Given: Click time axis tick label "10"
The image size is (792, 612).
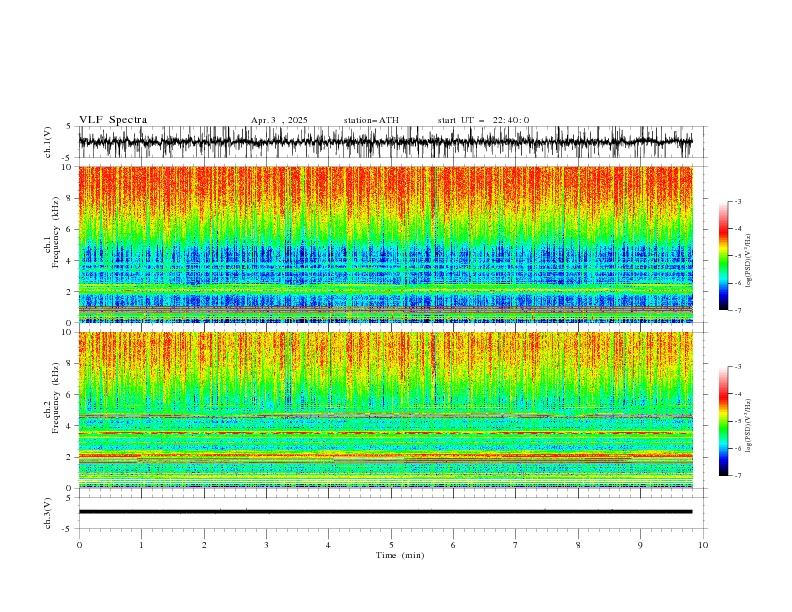Looking at the screenshot, I should point(703,545).
